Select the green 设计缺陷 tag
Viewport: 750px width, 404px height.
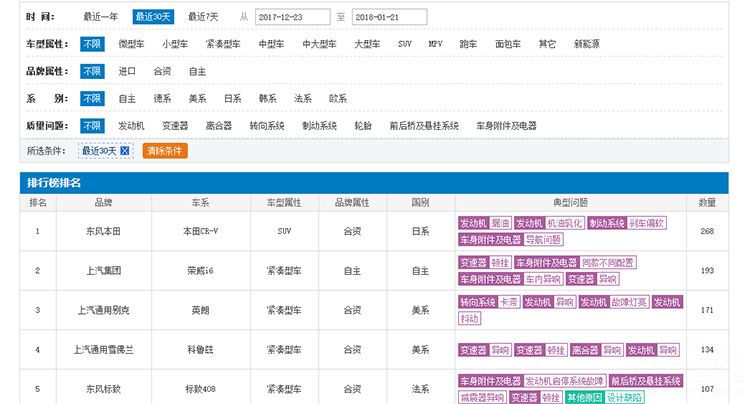(626, 397)
